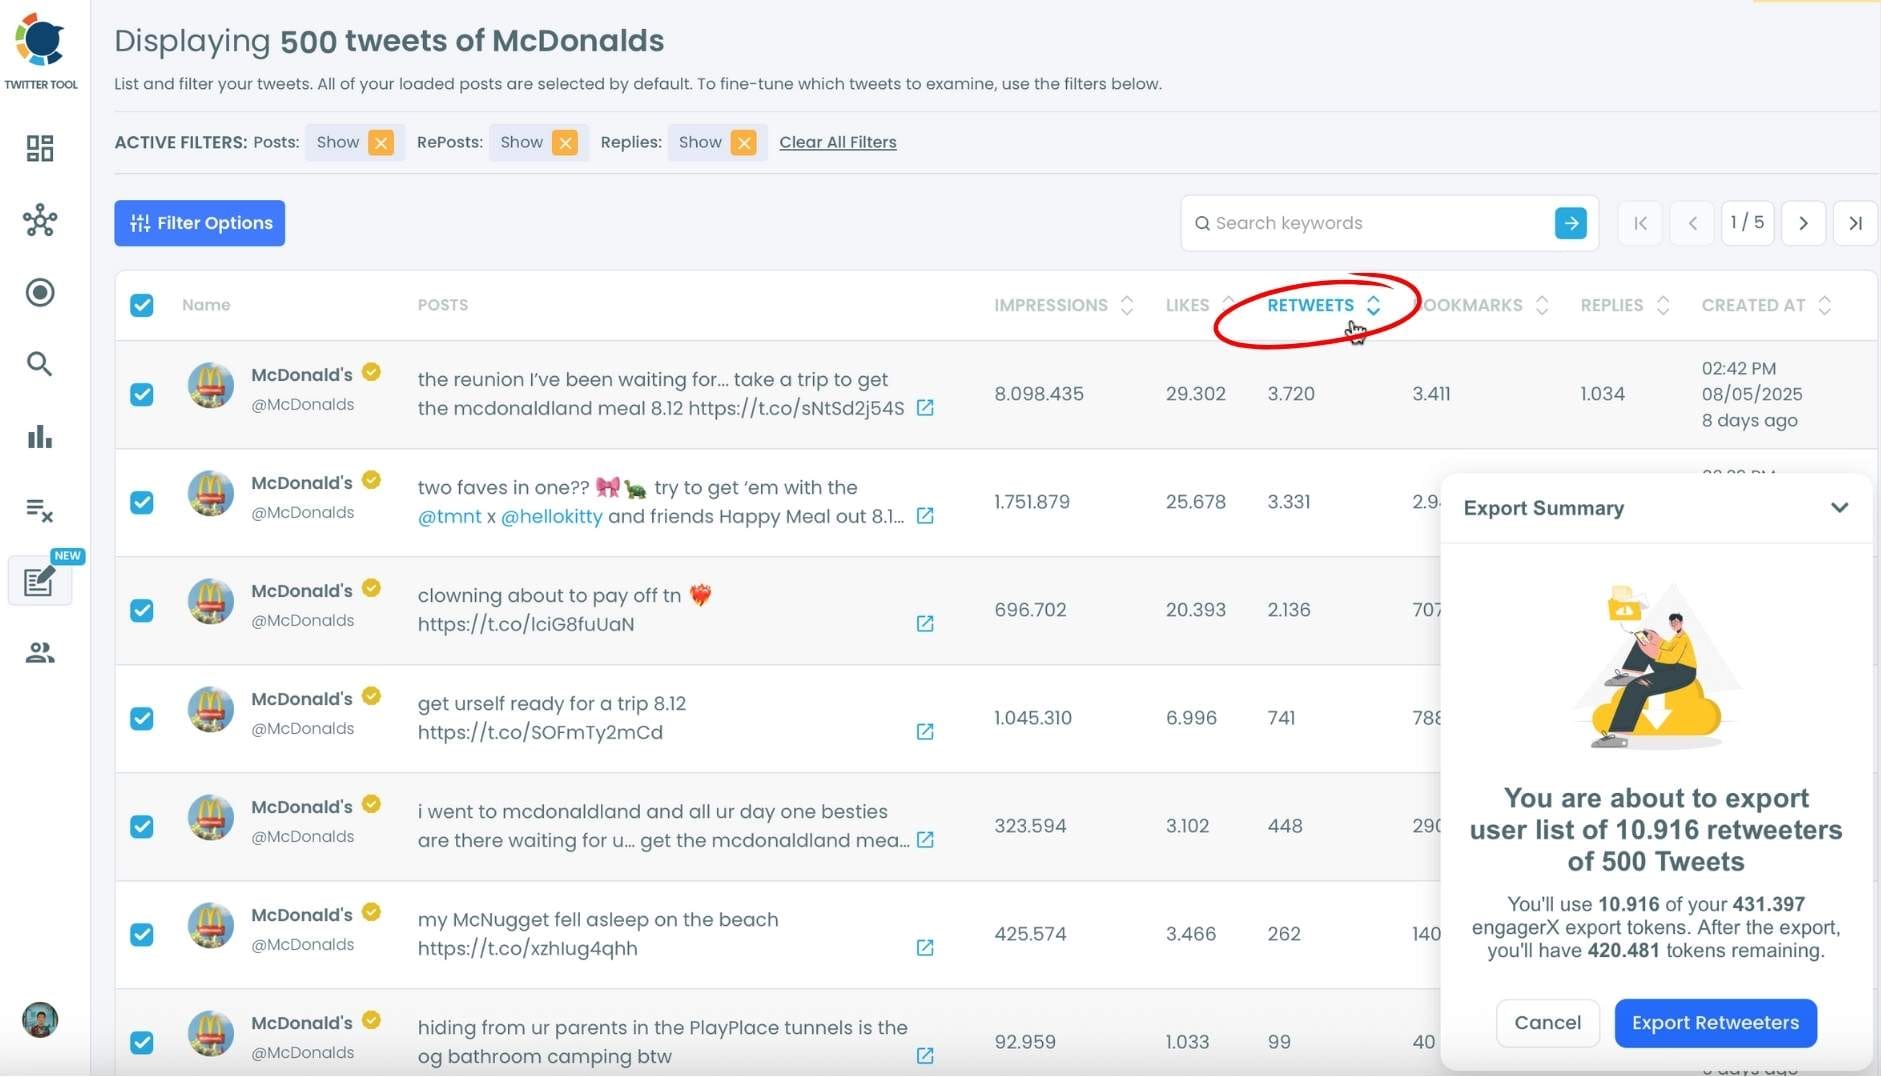This screenshot has height=1077, width=1881.
Task: Collapse the Export Summary panel
Action: coord(1840,507)
